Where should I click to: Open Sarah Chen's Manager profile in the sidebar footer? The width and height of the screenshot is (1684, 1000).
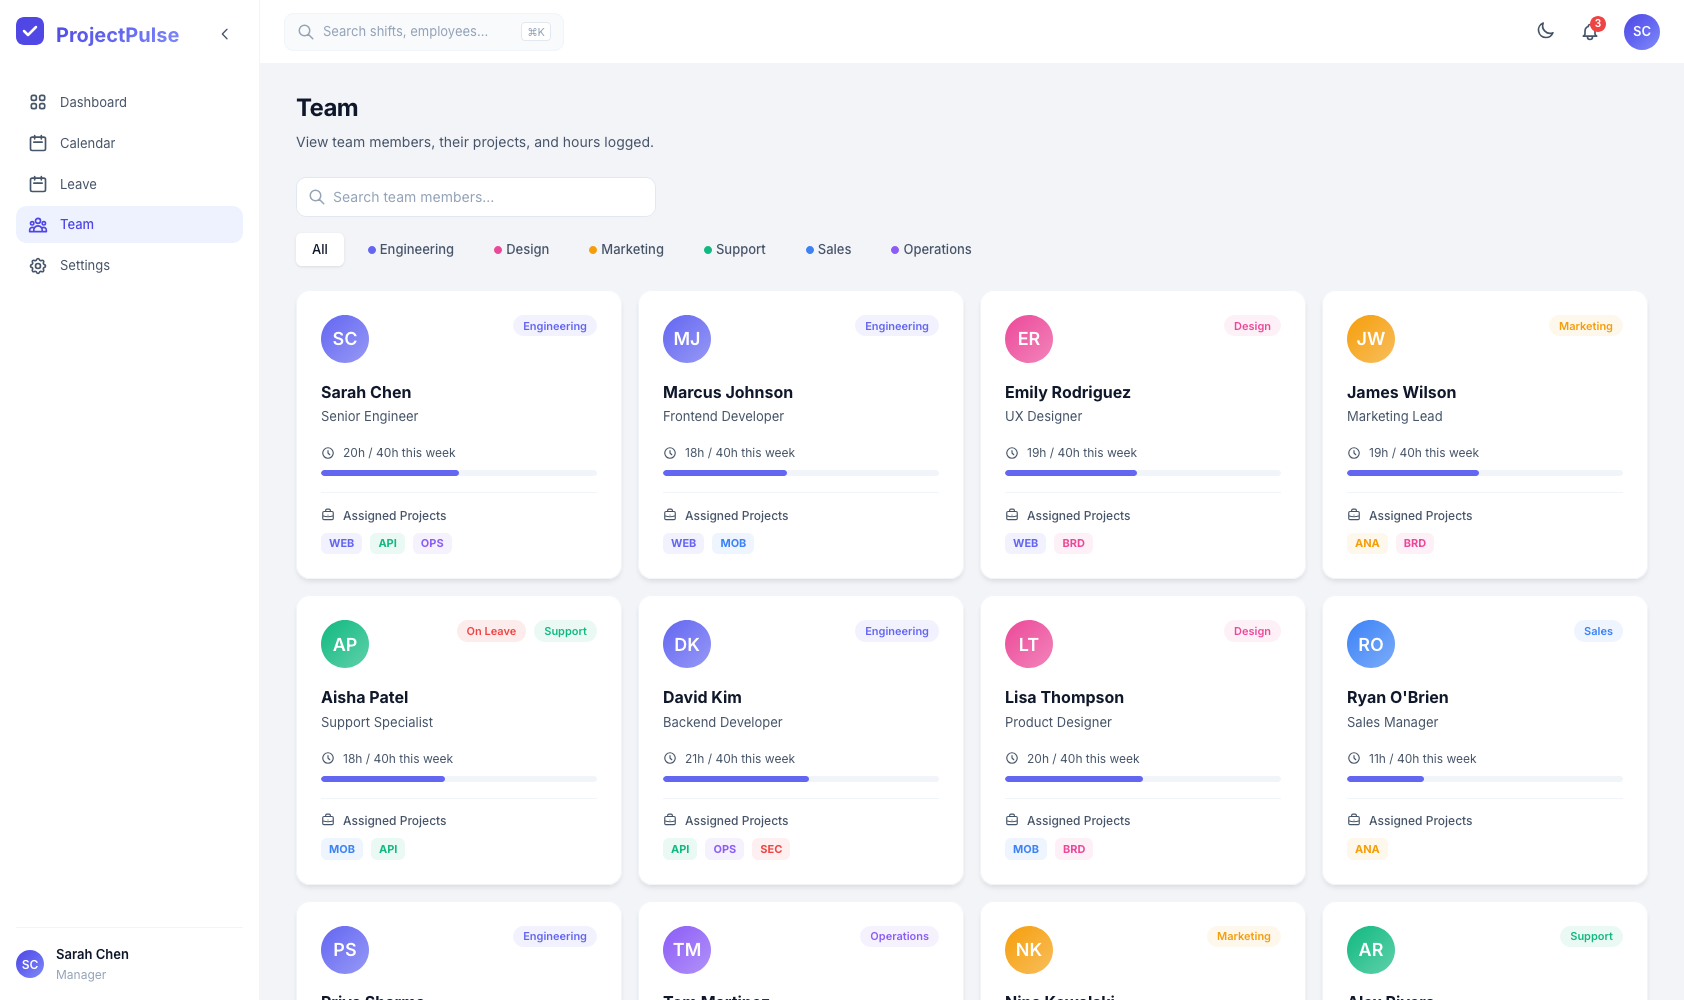click(92, 964)
